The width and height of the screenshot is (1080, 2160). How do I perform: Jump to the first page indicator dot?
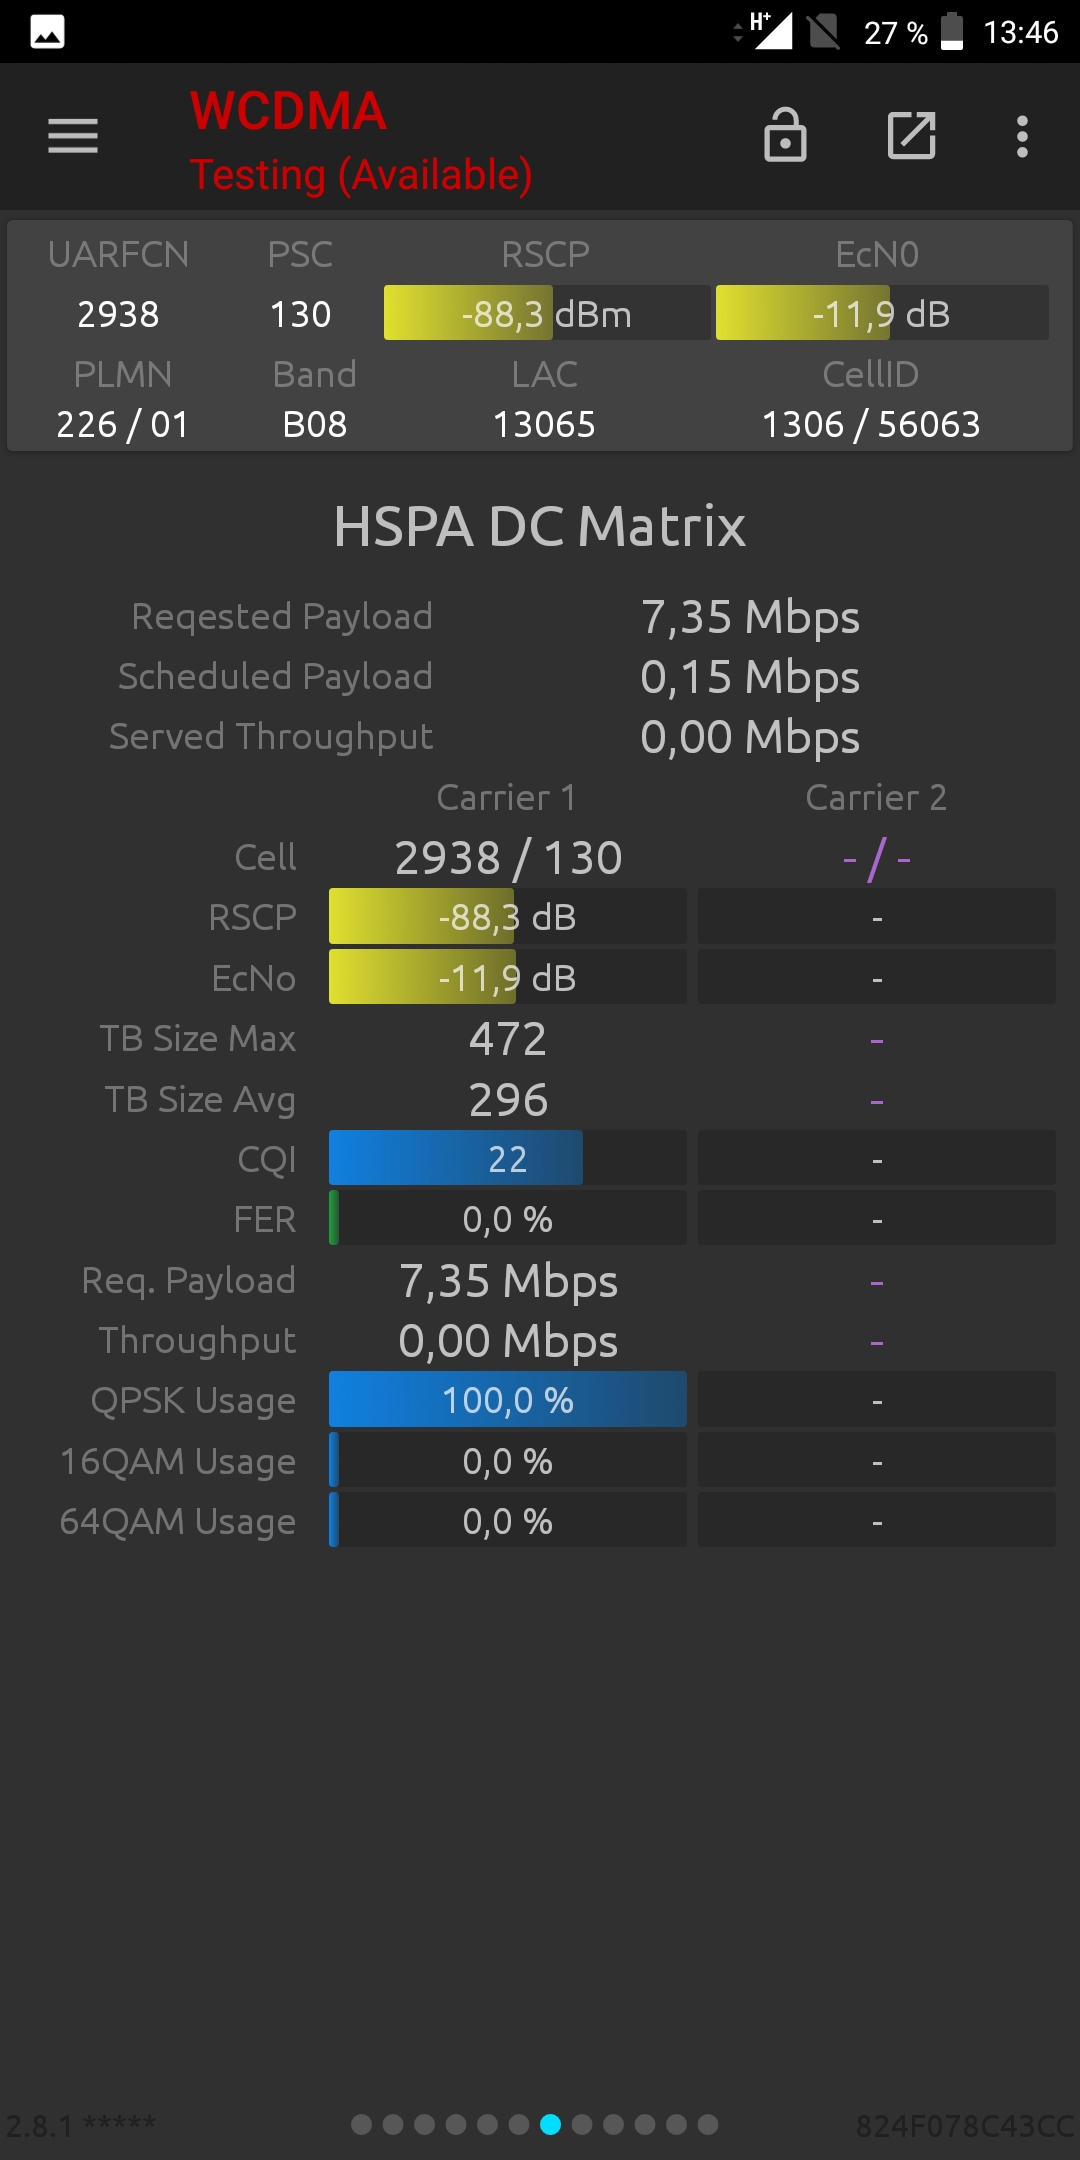[362, 2124]
